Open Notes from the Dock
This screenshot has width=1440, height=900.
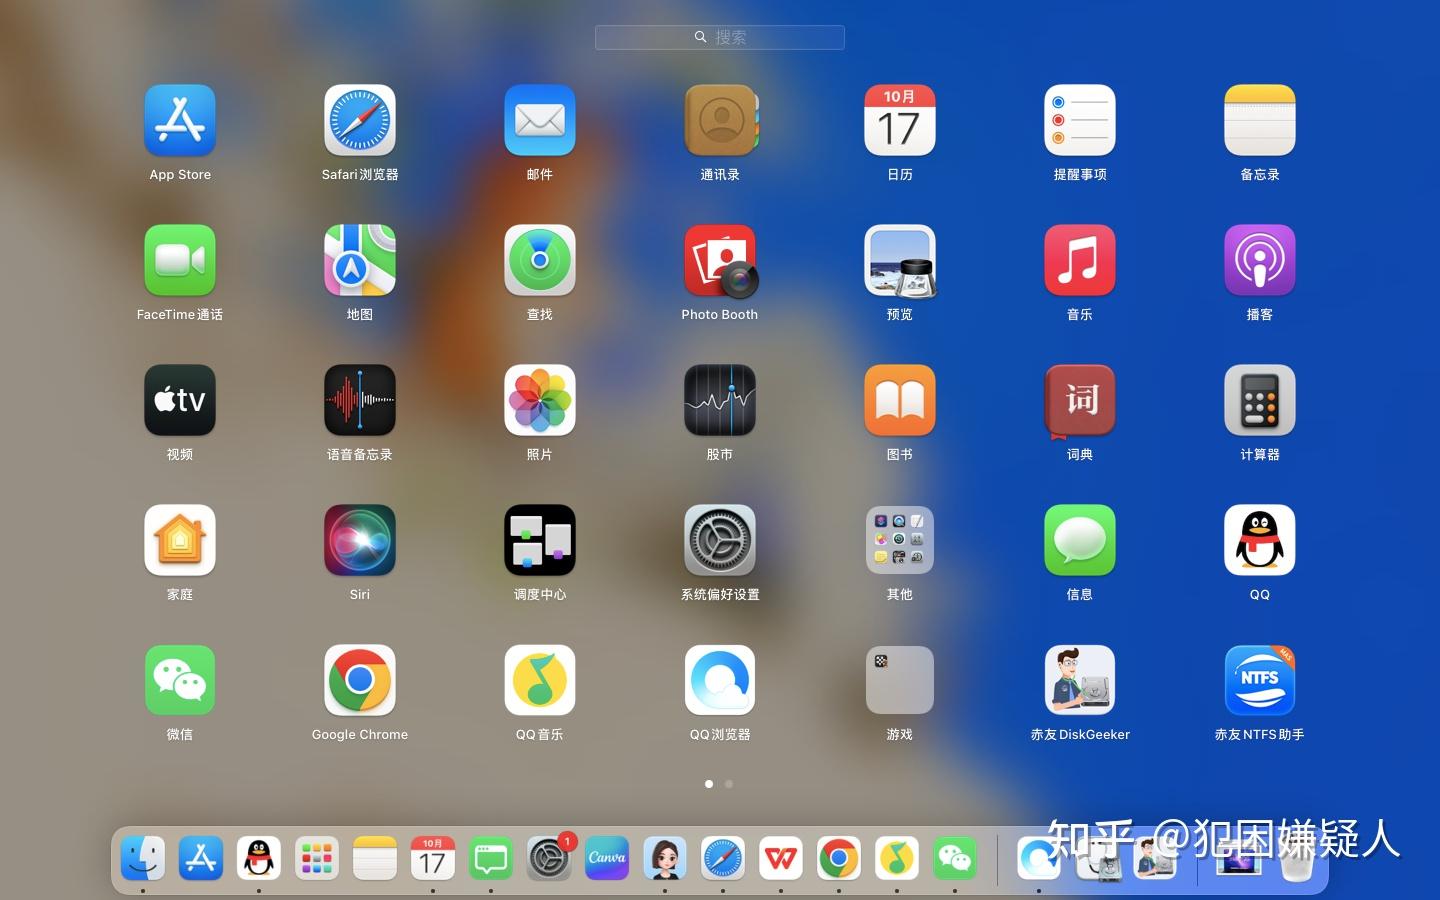pos(375,858)
